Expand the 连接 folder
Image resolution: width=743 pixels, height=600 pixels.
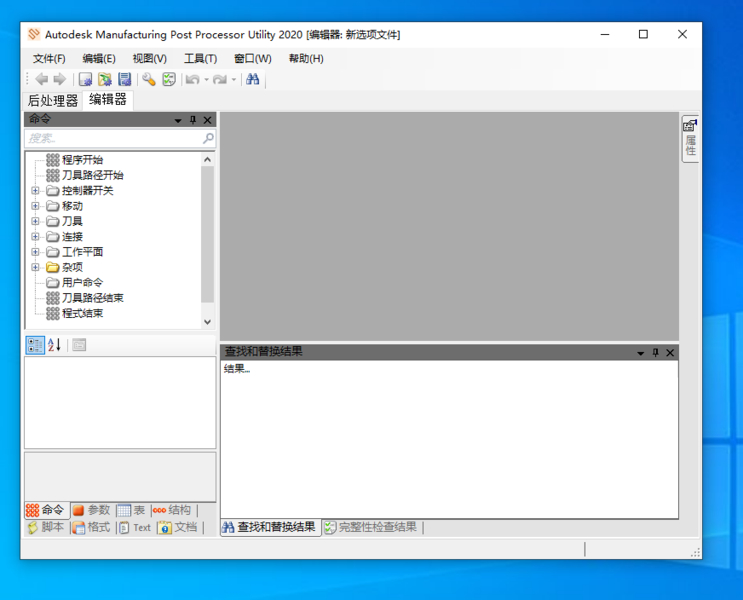click(35, 236)
